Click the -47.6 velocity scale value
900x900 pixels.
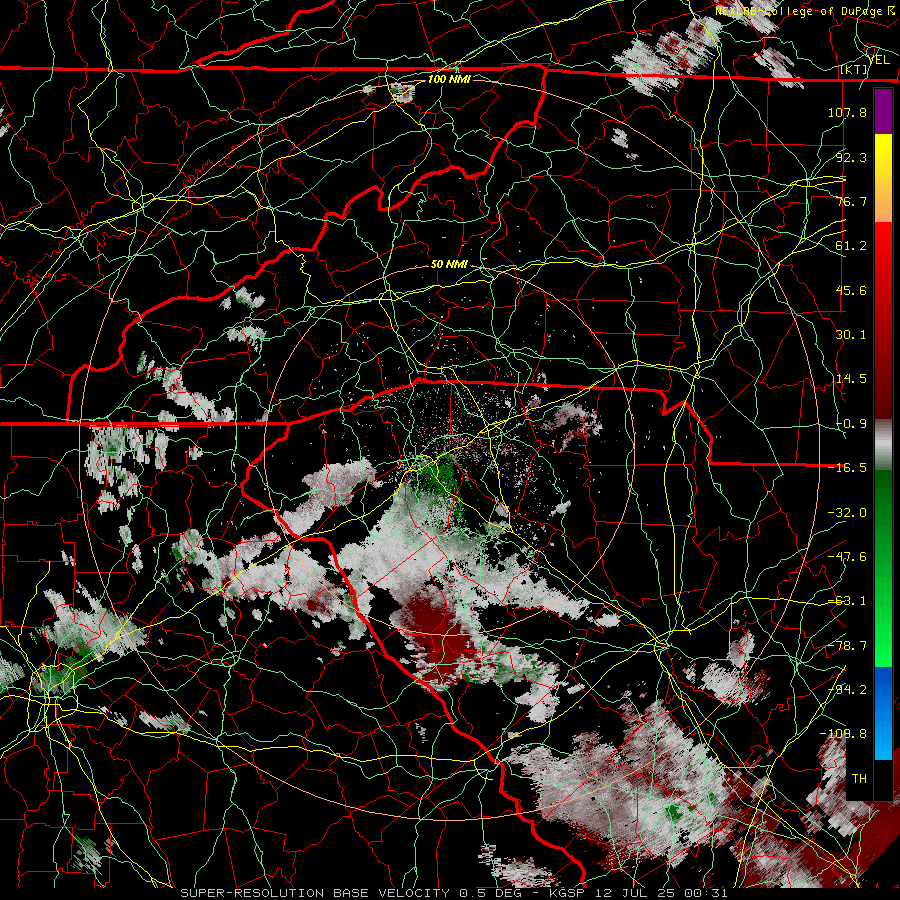847,557
